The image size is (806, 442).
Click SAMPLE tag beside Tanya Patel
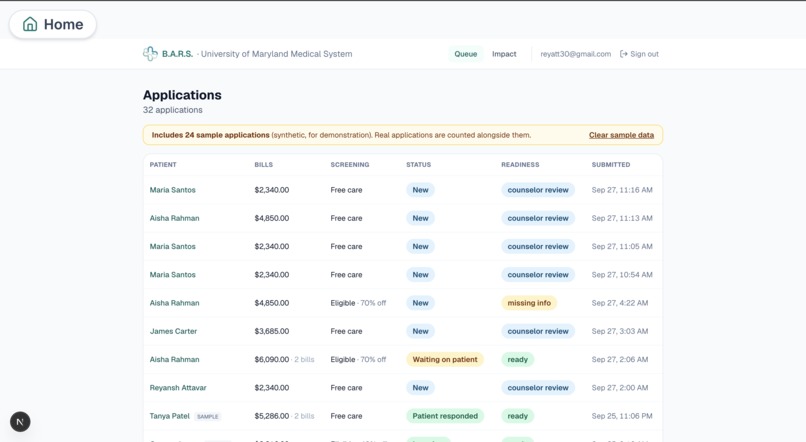[208, 416]
